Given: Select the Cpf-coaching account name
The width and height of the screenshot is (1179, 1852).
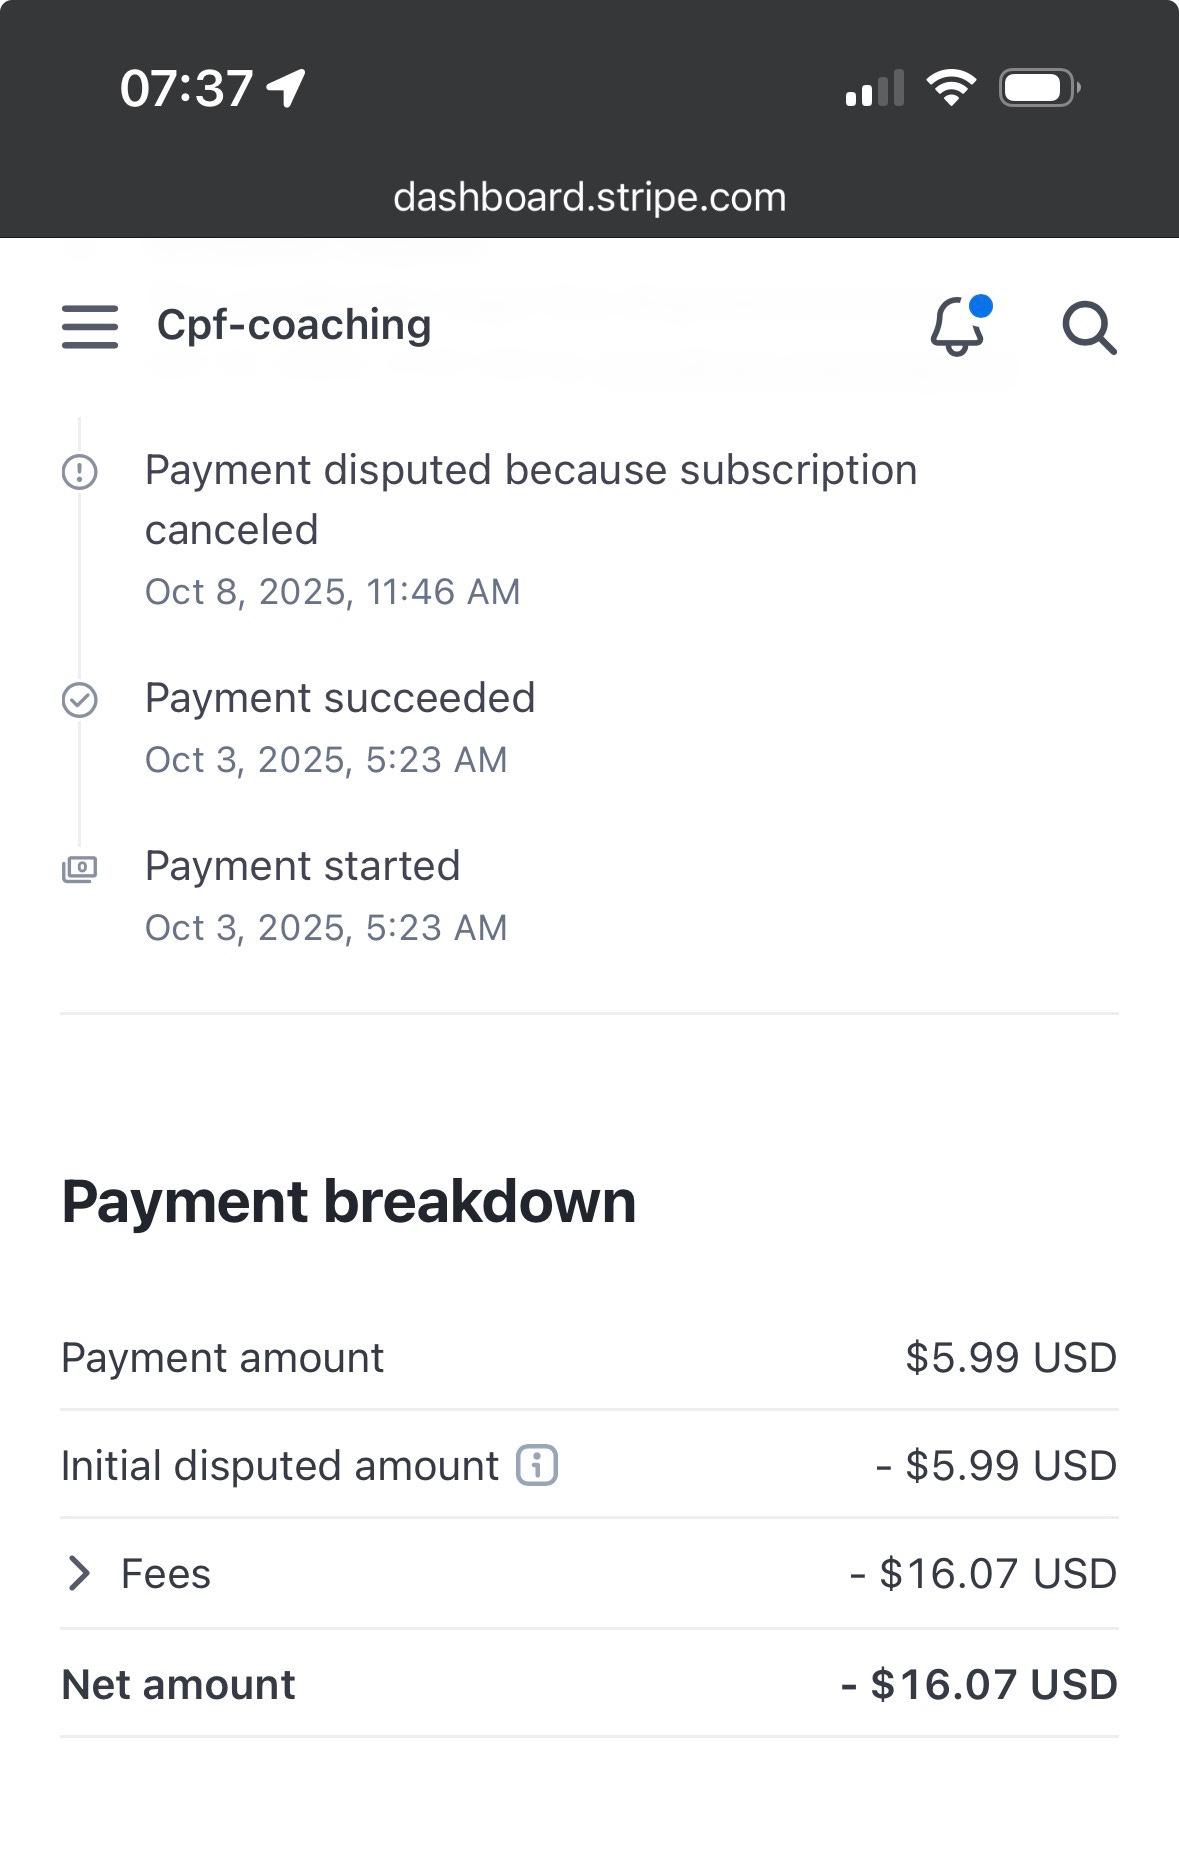Looking at the screenshot, I should click(294, 325).
